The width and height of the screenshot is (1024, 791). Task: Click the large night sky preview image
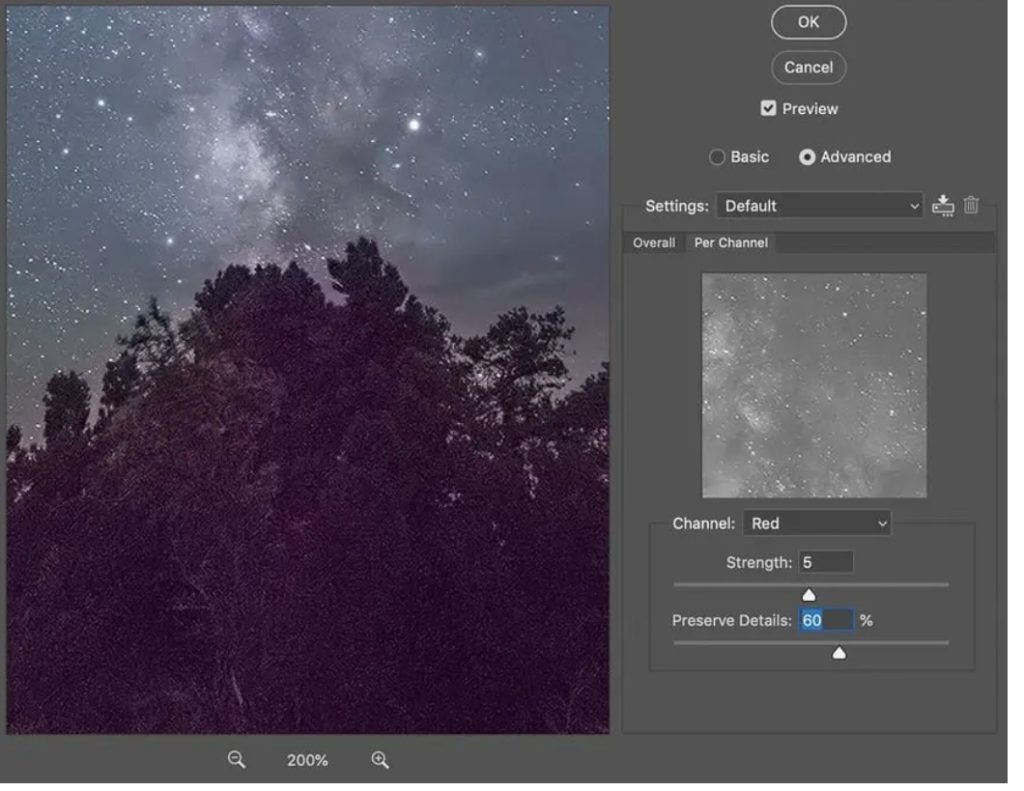pyautogui.click(x=308, y=370)
